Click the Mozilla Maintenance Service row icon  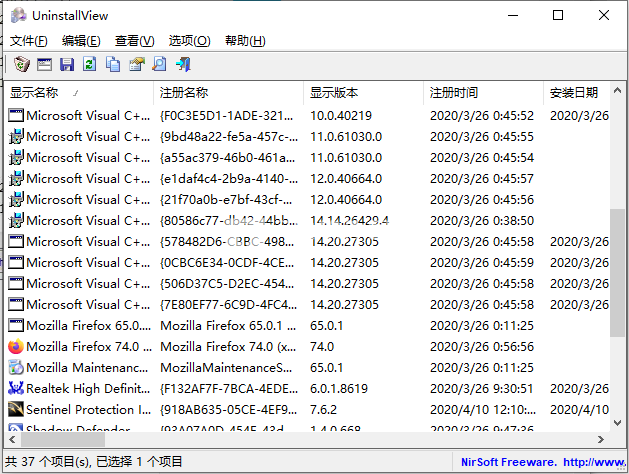(x=16, y=367)
